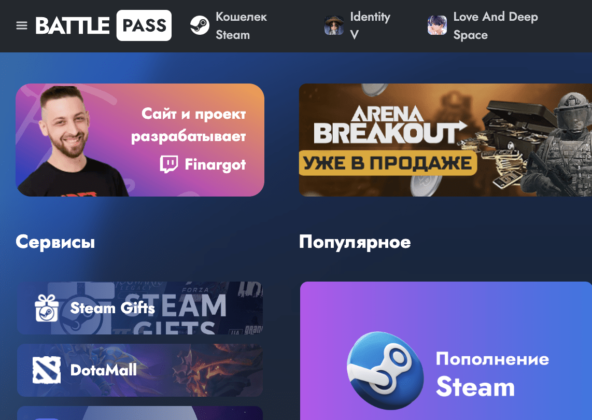This screenshot has width=592, height=420.
Task: Open the partially visible third service card
Action: point(140,413)
